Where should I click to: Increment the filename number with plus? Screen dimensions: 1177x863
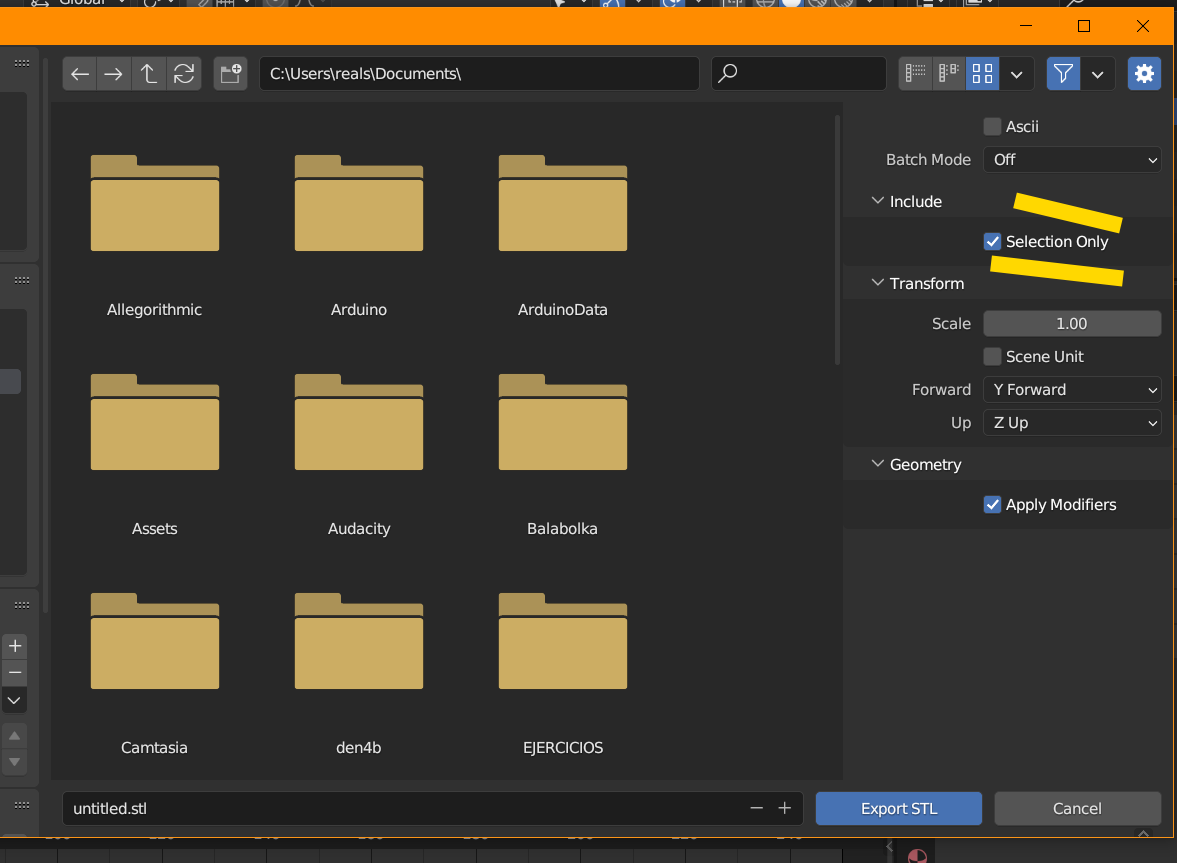[x=784, y=808]
